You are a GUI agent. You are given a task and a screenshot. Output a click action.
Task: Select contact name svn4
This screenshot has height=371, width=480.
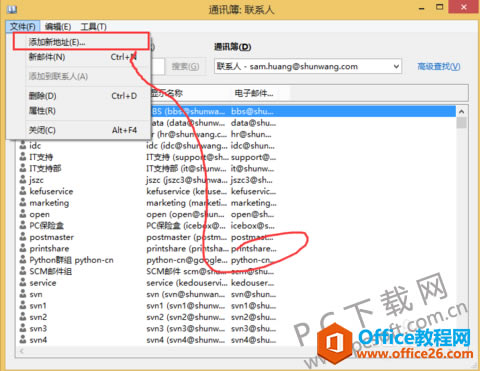[x=38, y=340]
